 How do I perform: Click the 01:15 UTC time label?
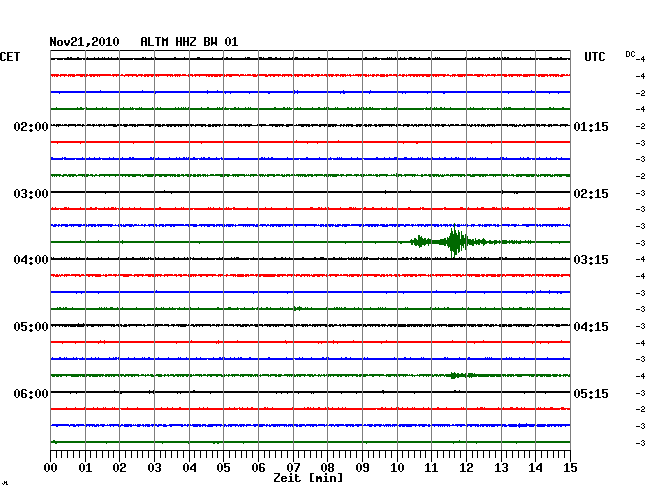[x=591, y=127]
